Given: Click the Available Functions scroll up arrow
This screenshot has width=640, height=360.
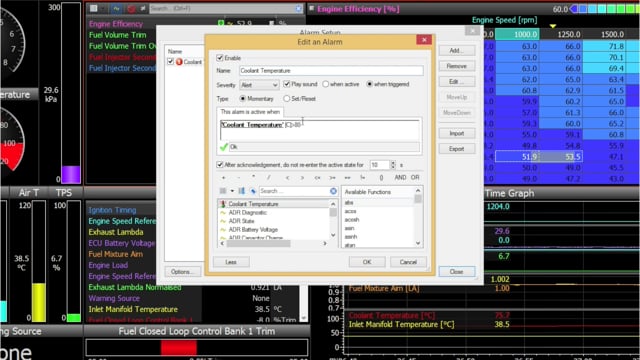Looking at the screenshot, I should (x=418, y=191).
